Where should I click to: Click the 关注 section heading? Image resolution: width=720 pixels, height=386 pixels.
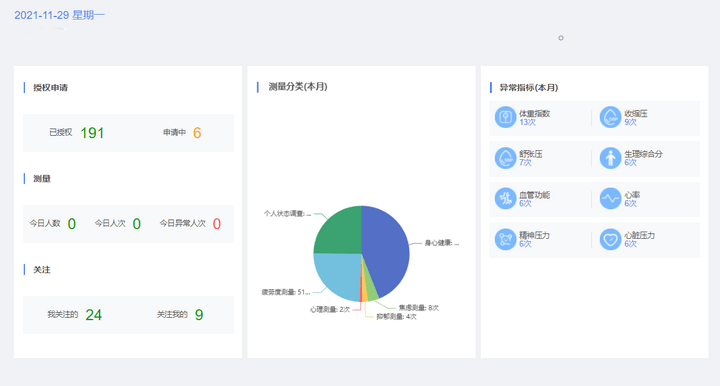pos(42,269)
